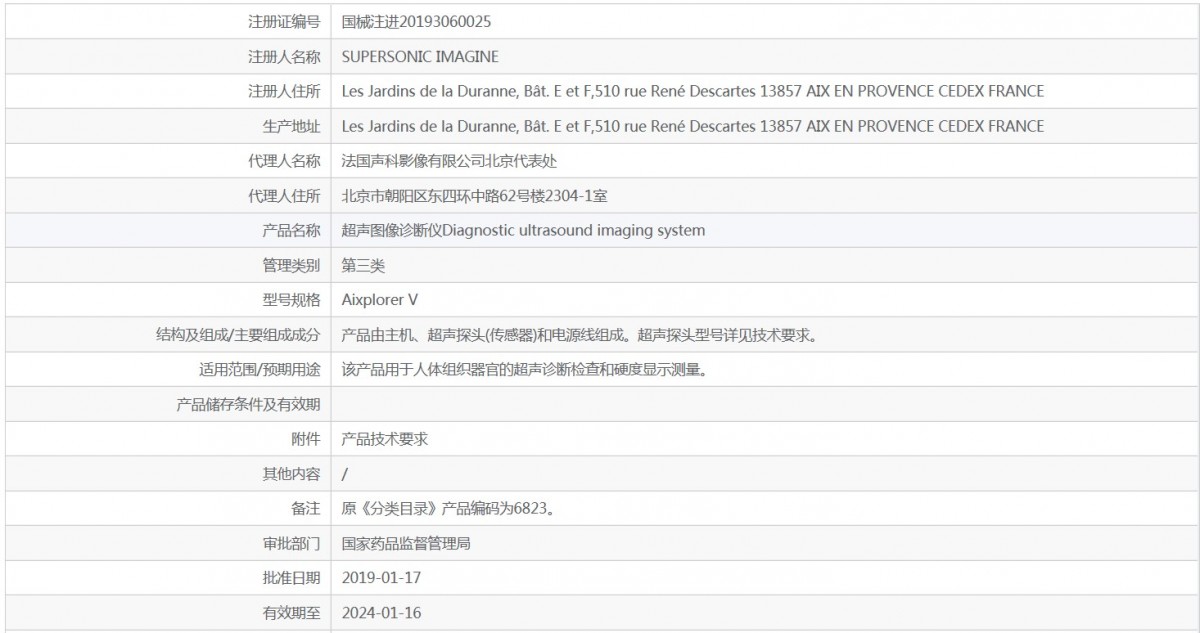Select the 第三类 value
Screen dimensions: 1200x633
[x=363, y=265]
